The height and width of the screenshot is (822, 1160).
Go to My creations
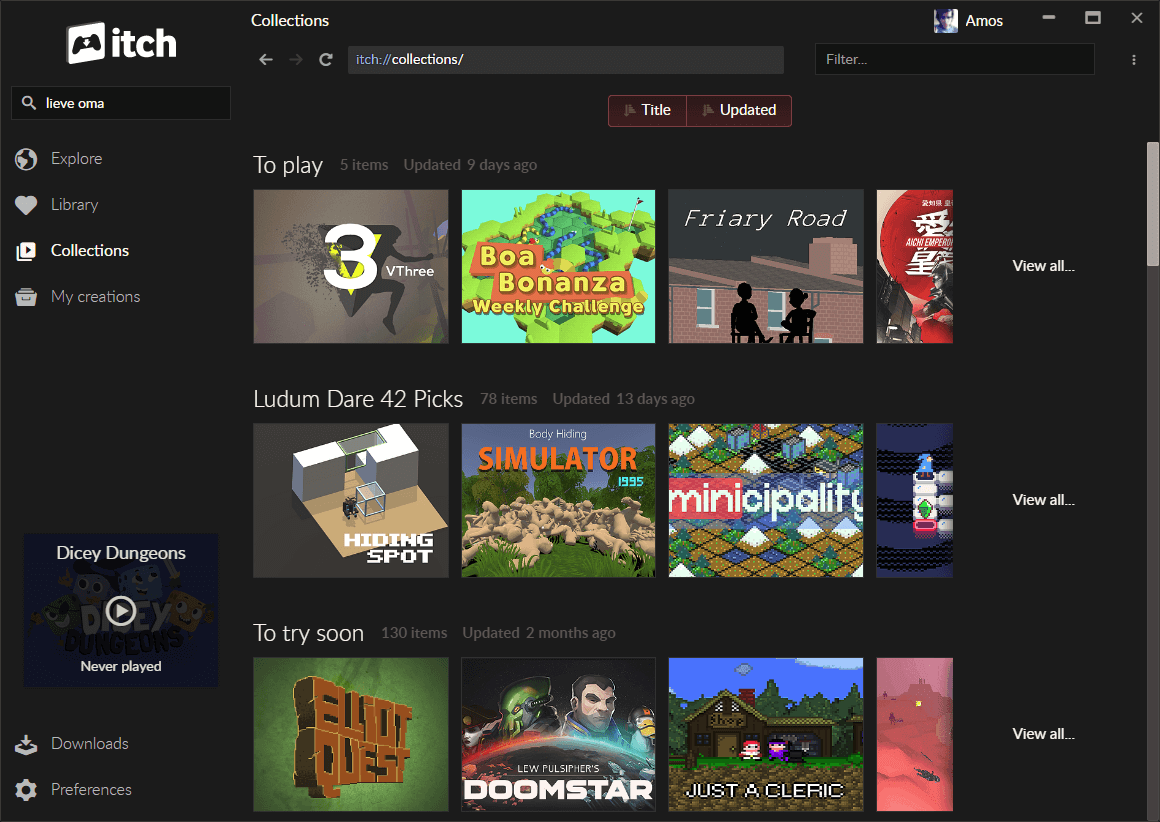coord(95,296)
